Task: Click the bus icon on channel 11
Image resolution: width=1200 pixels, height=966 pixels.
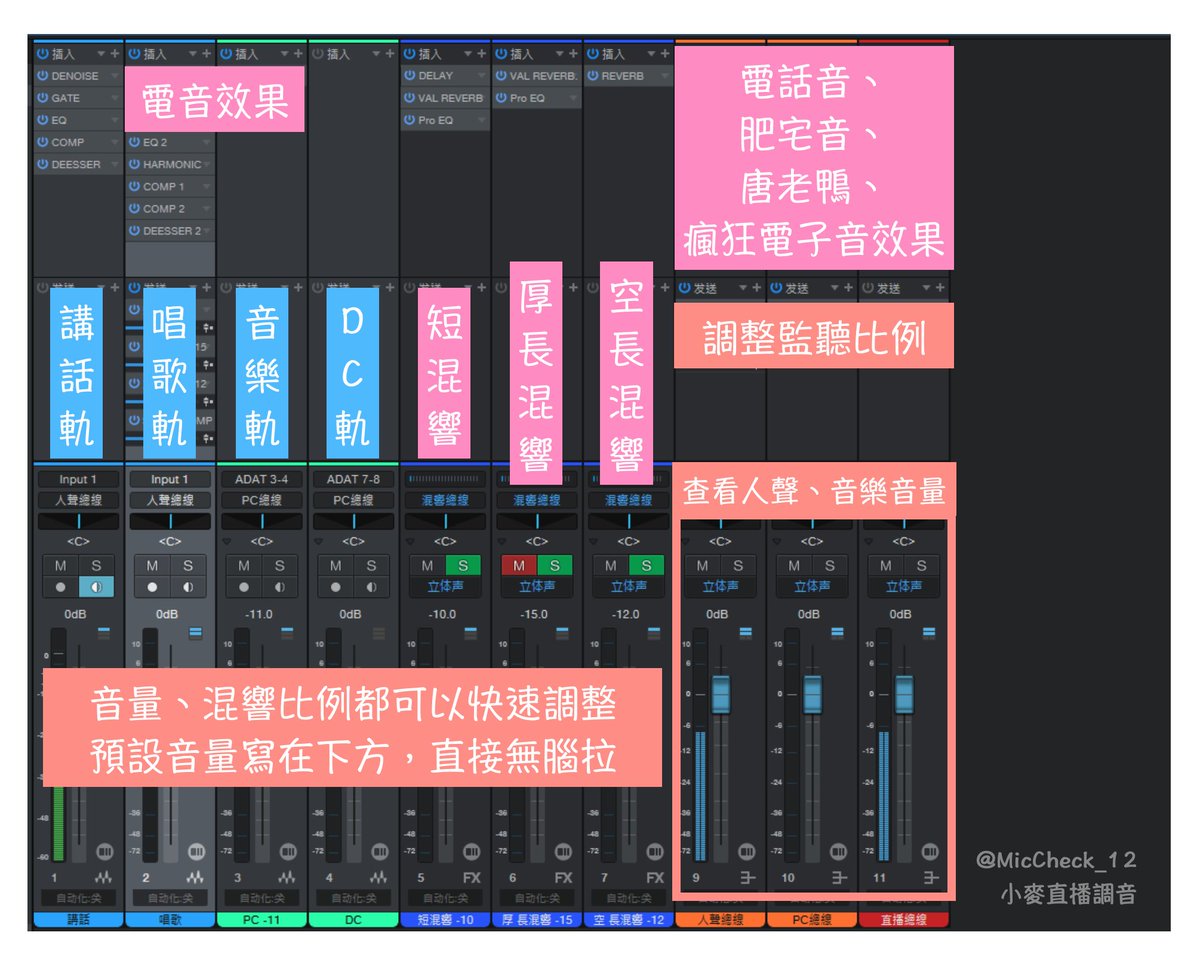Action: (930, 877)
